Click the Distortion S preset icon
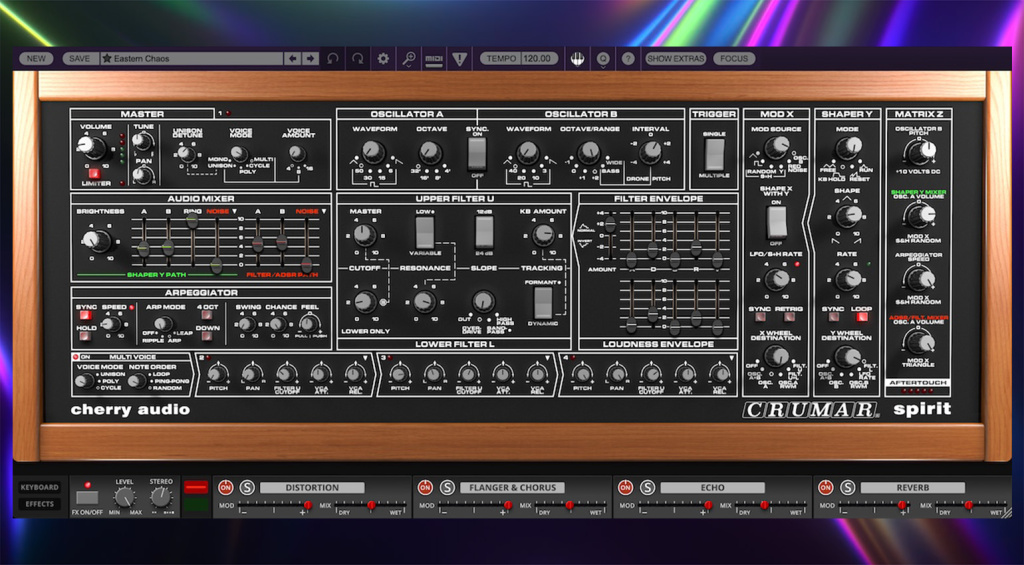The image size is (1024, 565). (x=246, y=488)
